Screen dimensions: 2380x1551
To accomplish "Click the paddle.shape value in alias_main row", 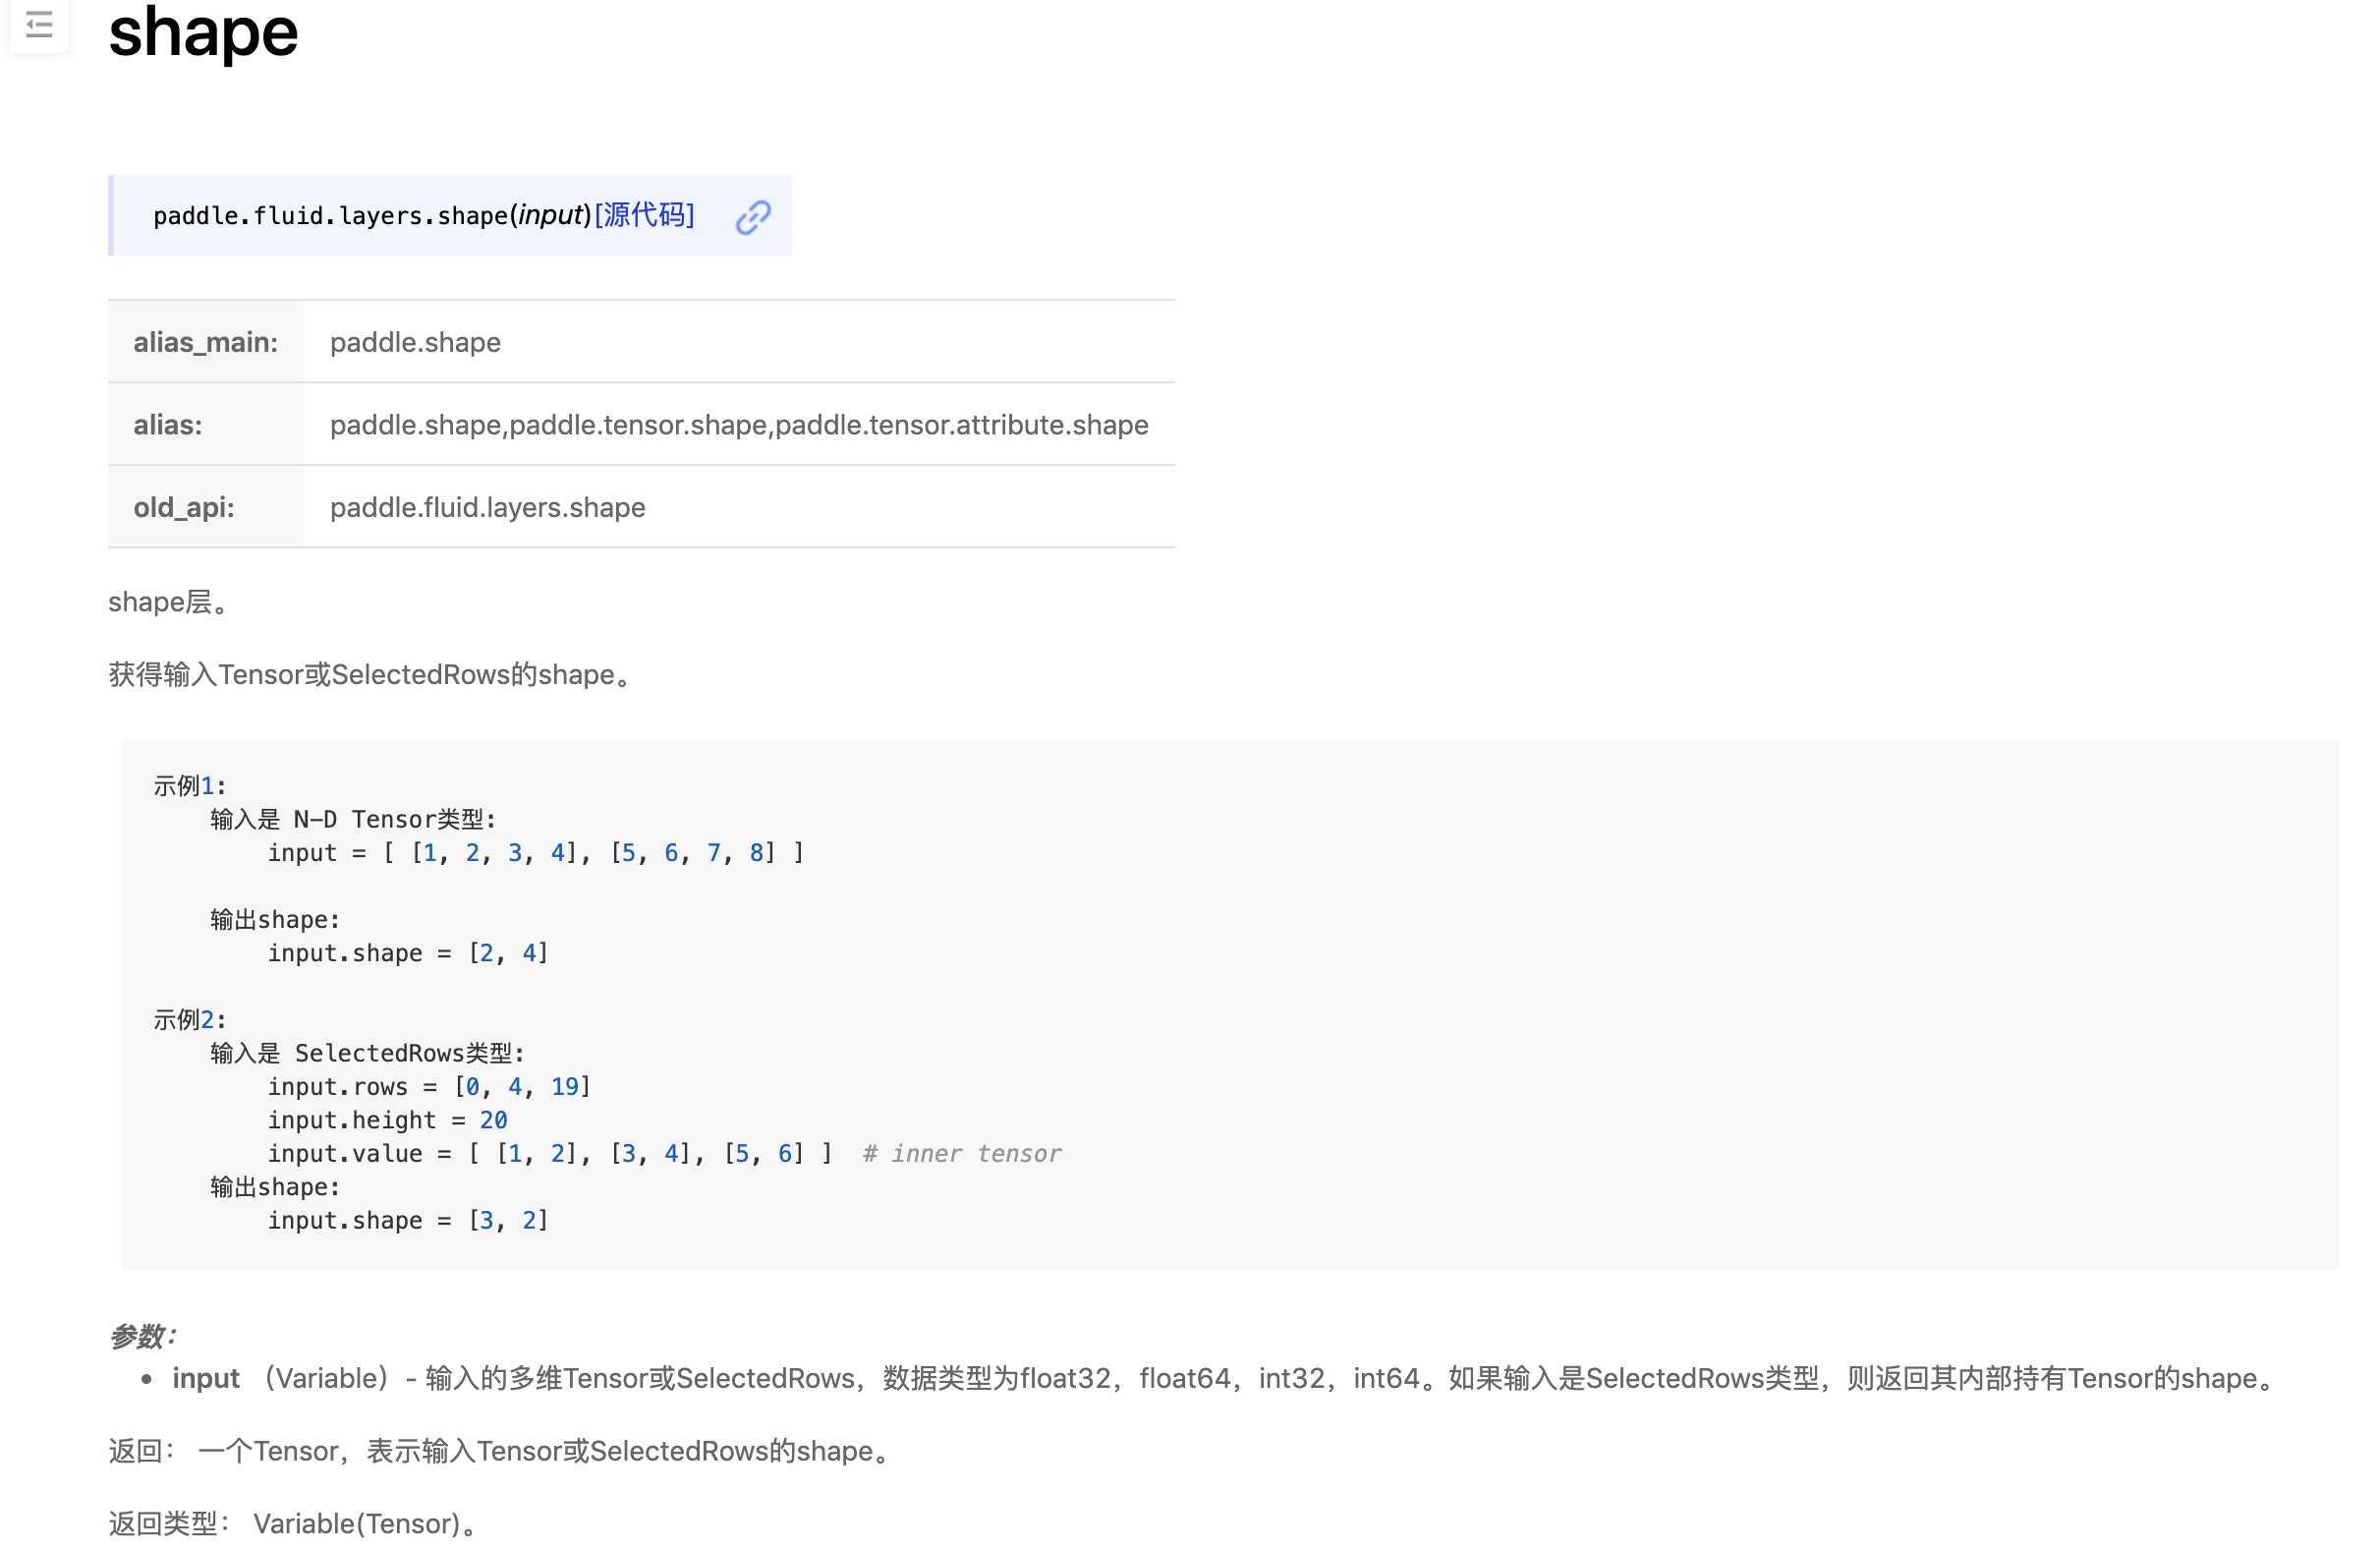I will click(415, 342).
